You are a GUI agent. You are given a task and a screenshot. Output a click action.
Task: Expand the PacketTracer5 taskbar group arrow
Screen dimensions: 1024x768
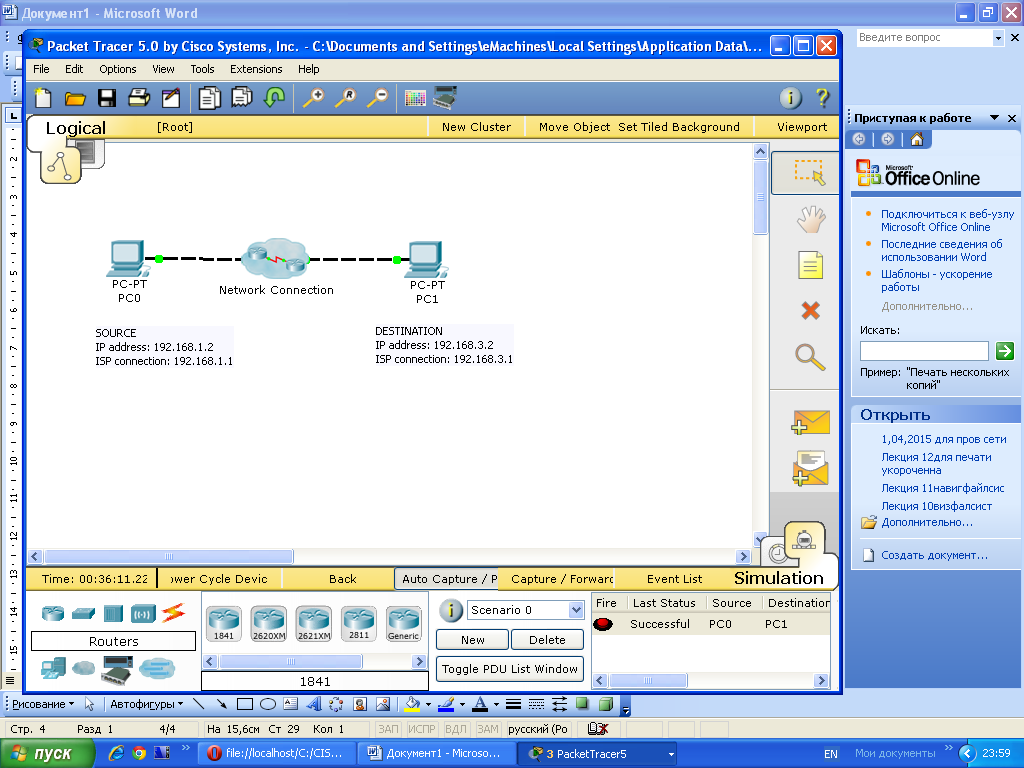coord(671,754)
